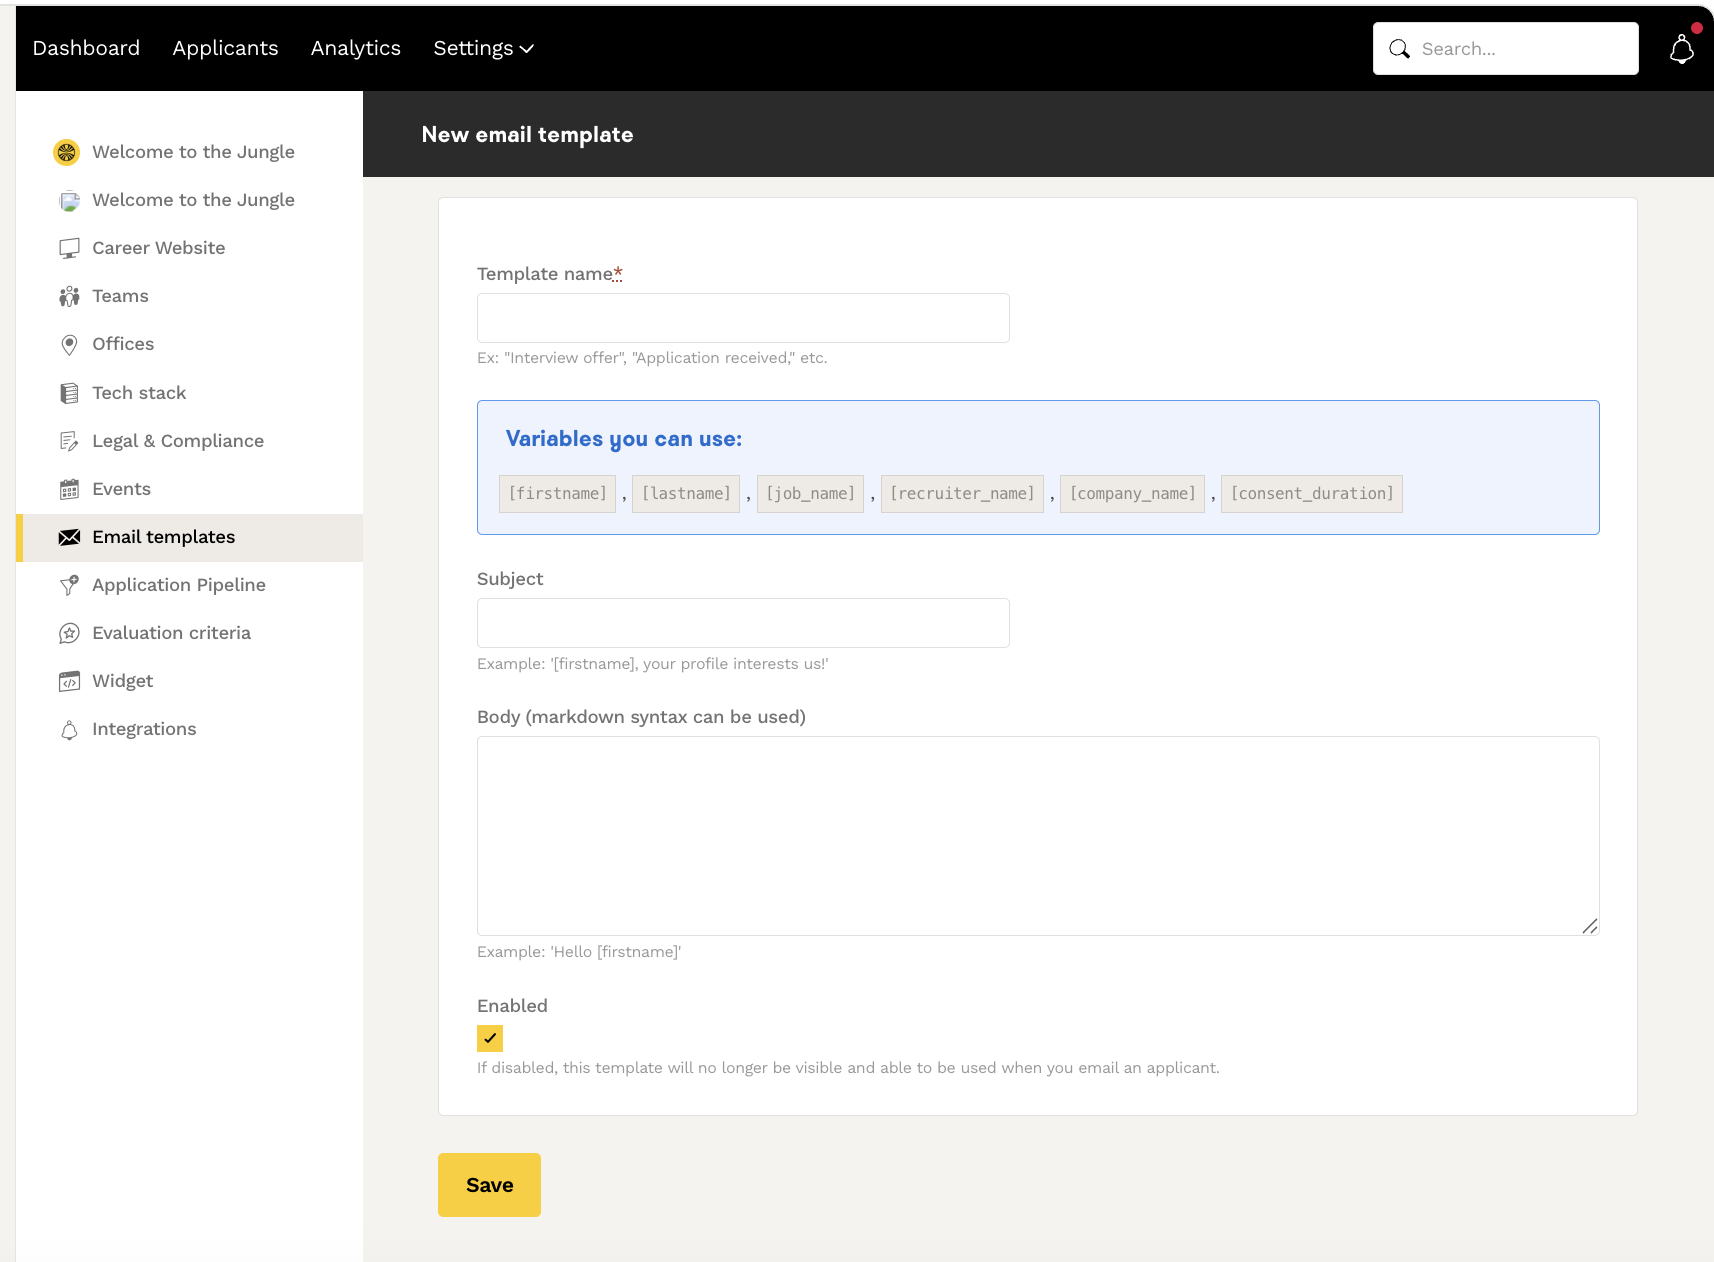Uncheck the Enabled checkbox
This screenshot has width=1714, height=1262.
click(490, 1038)
